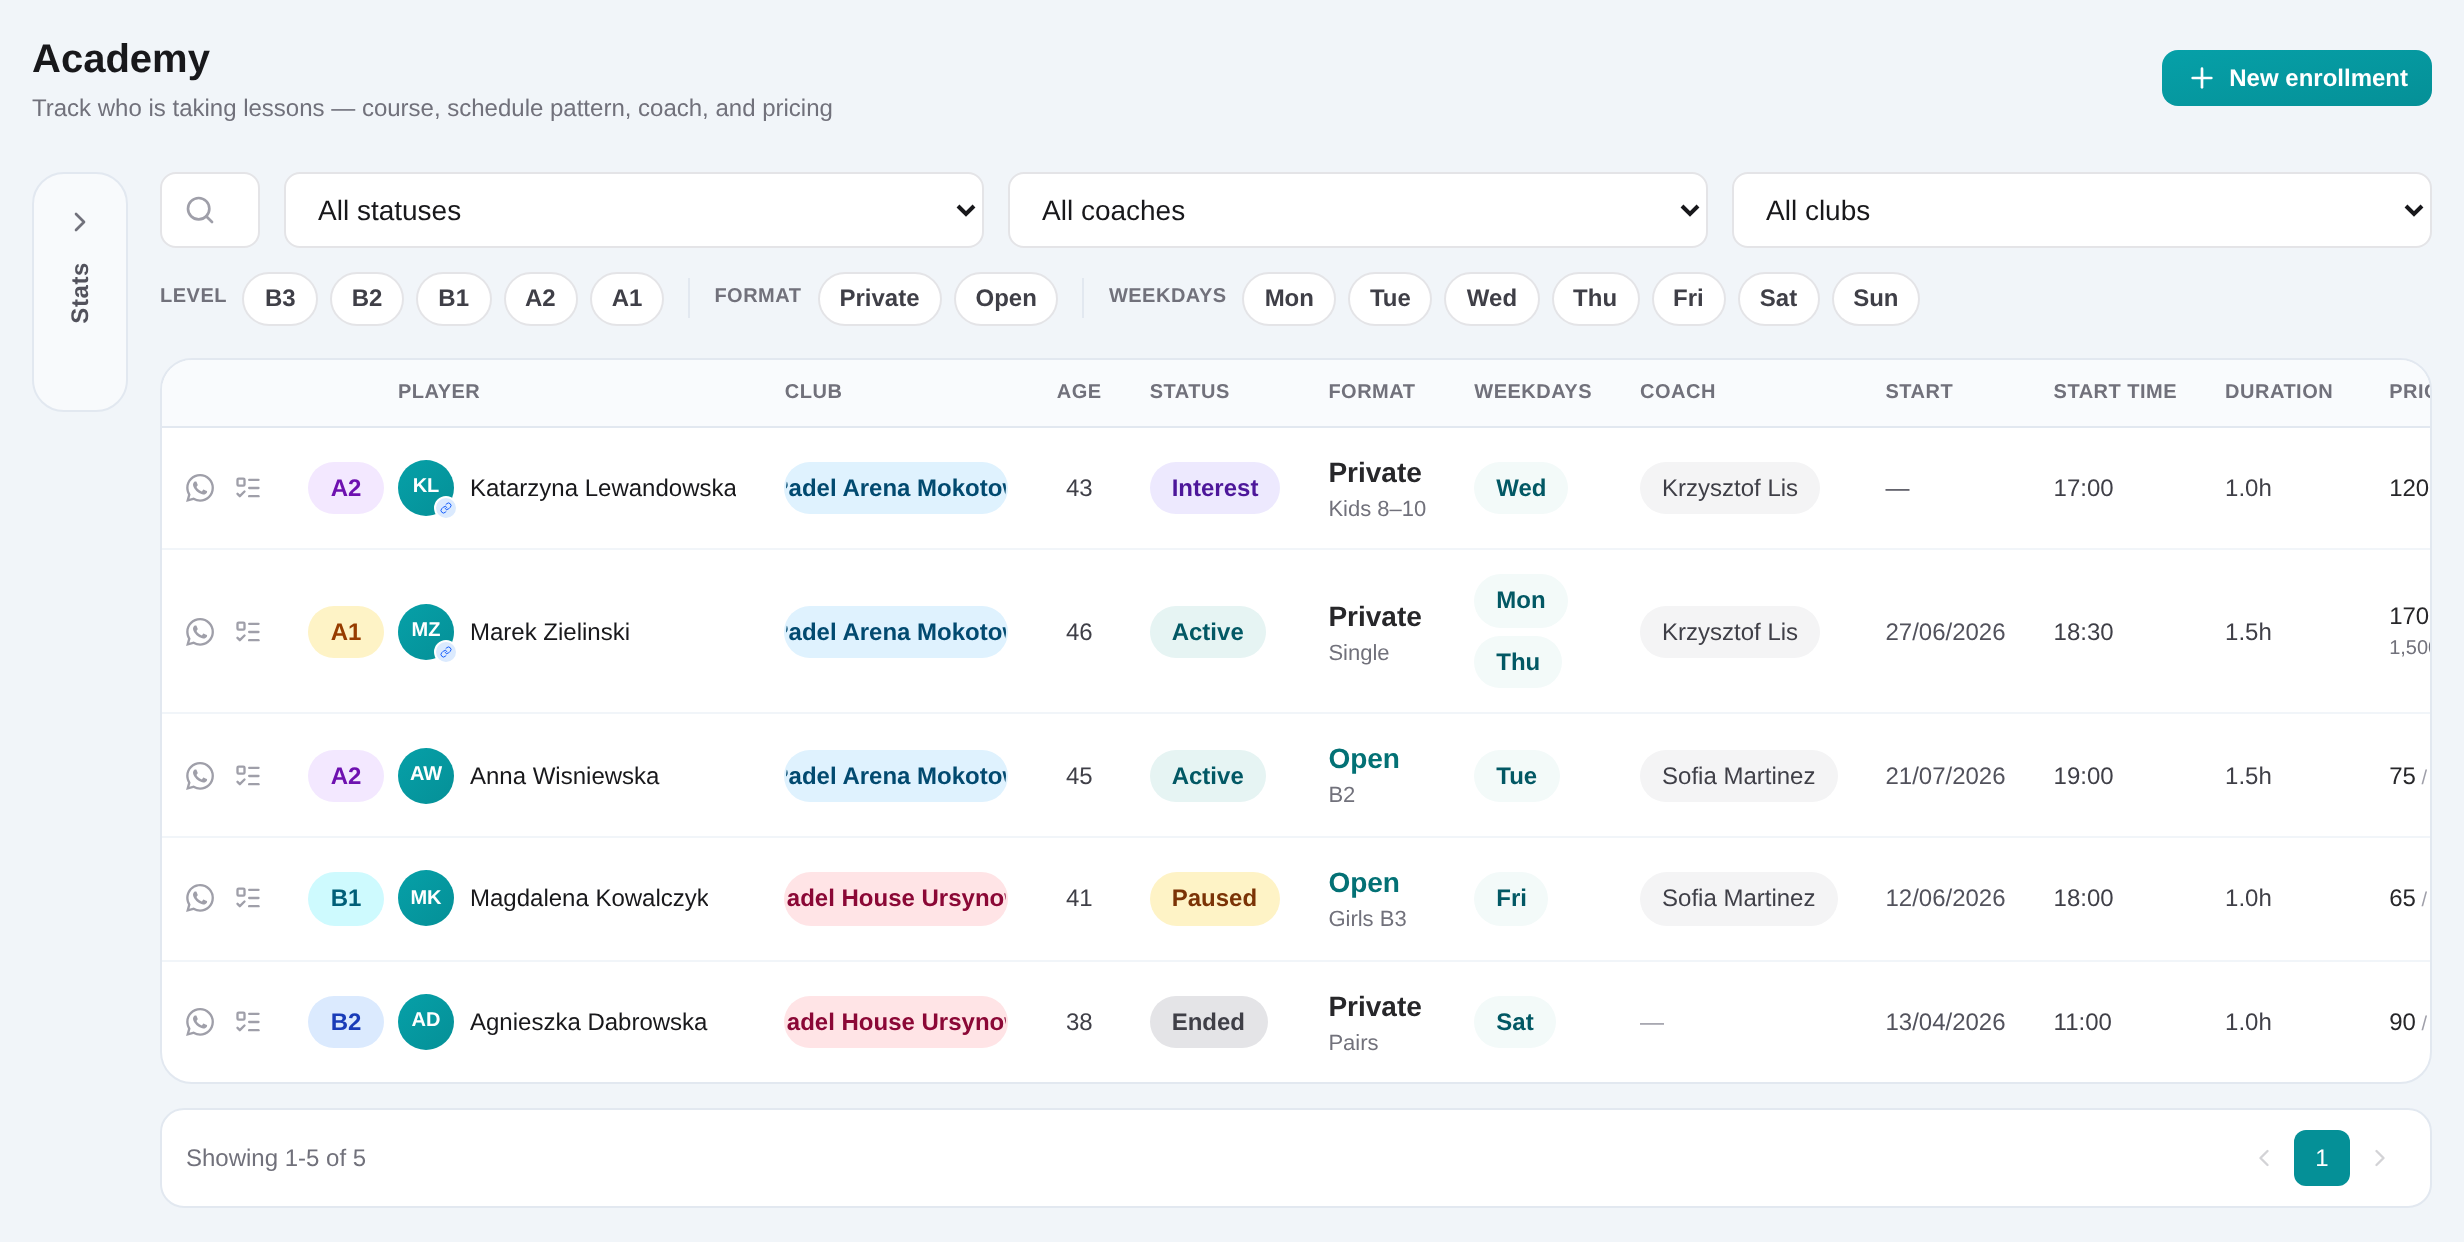Click the AD avatar of Agnieszka
The height and width of the screenshot is (1242, 2464).
[x=426, y=1022]
